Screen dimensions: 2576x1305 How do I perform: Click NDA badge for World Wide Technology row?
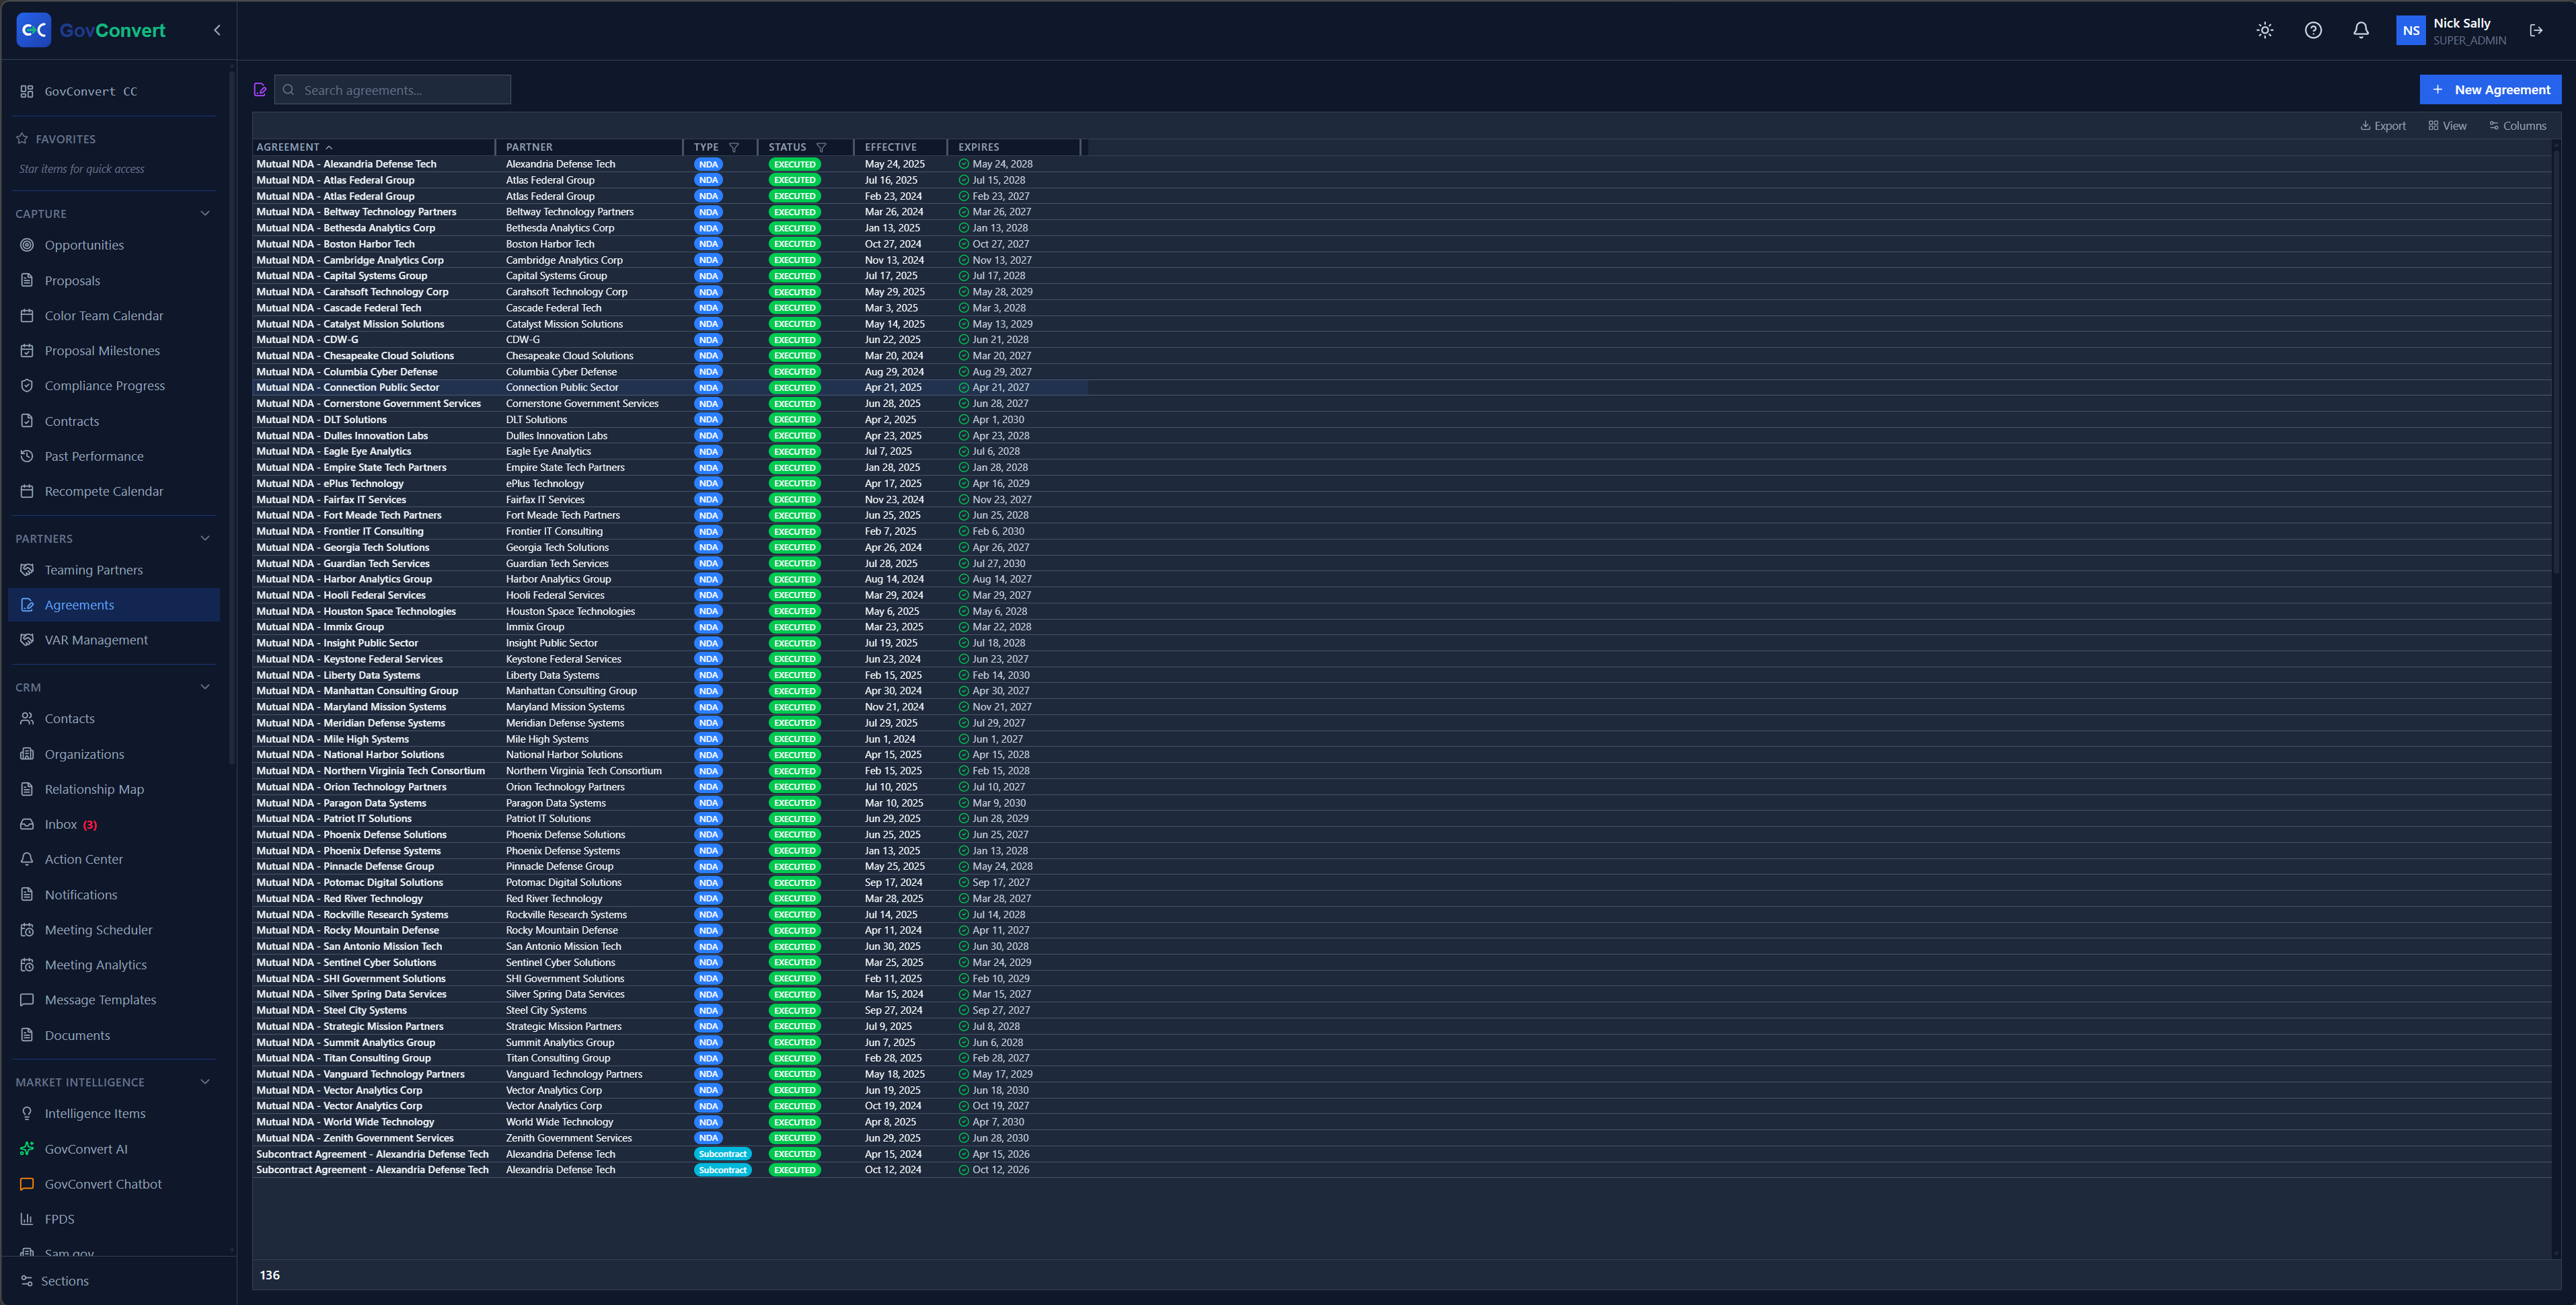(709, 1122)
